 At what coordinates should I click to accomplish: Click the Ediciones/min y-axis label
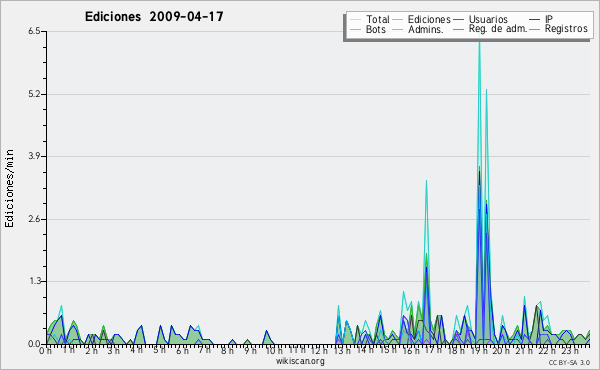pos(9,188)
